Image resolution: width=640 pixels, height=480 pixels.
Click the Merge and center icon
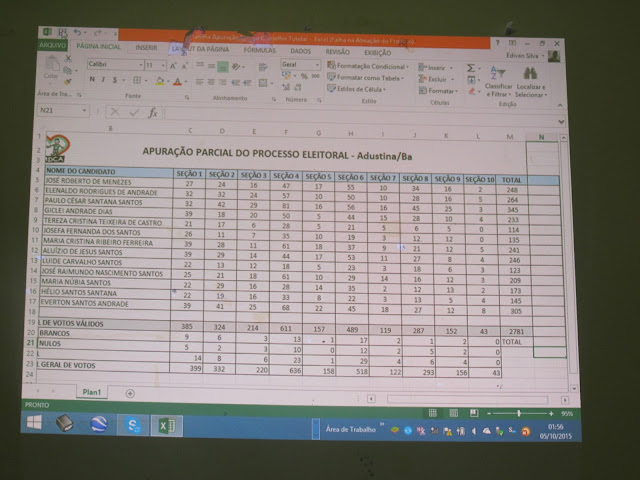point(263,83)
